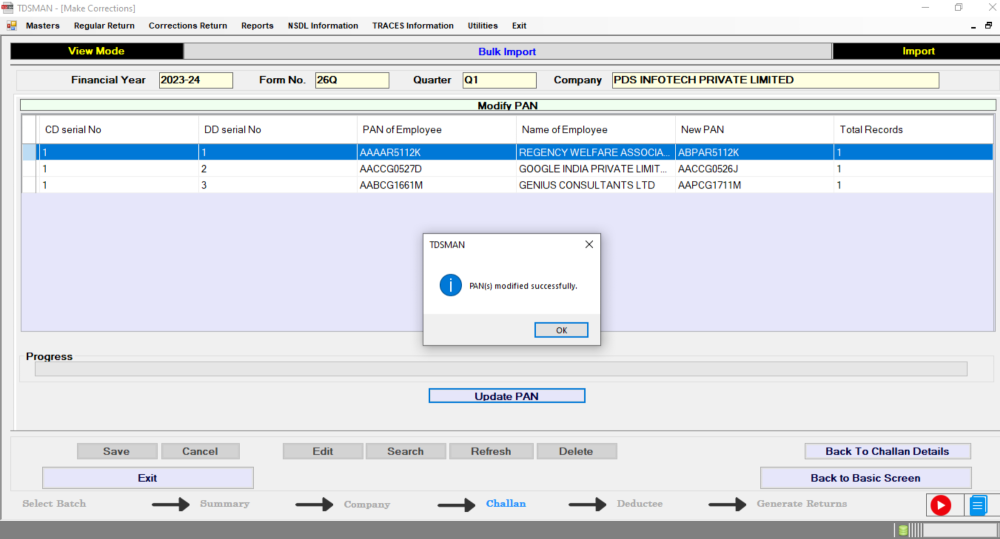Switch to View Mode tab
Image resolution: width=1000 pixels, height=539 pixels.
point(96,51)
